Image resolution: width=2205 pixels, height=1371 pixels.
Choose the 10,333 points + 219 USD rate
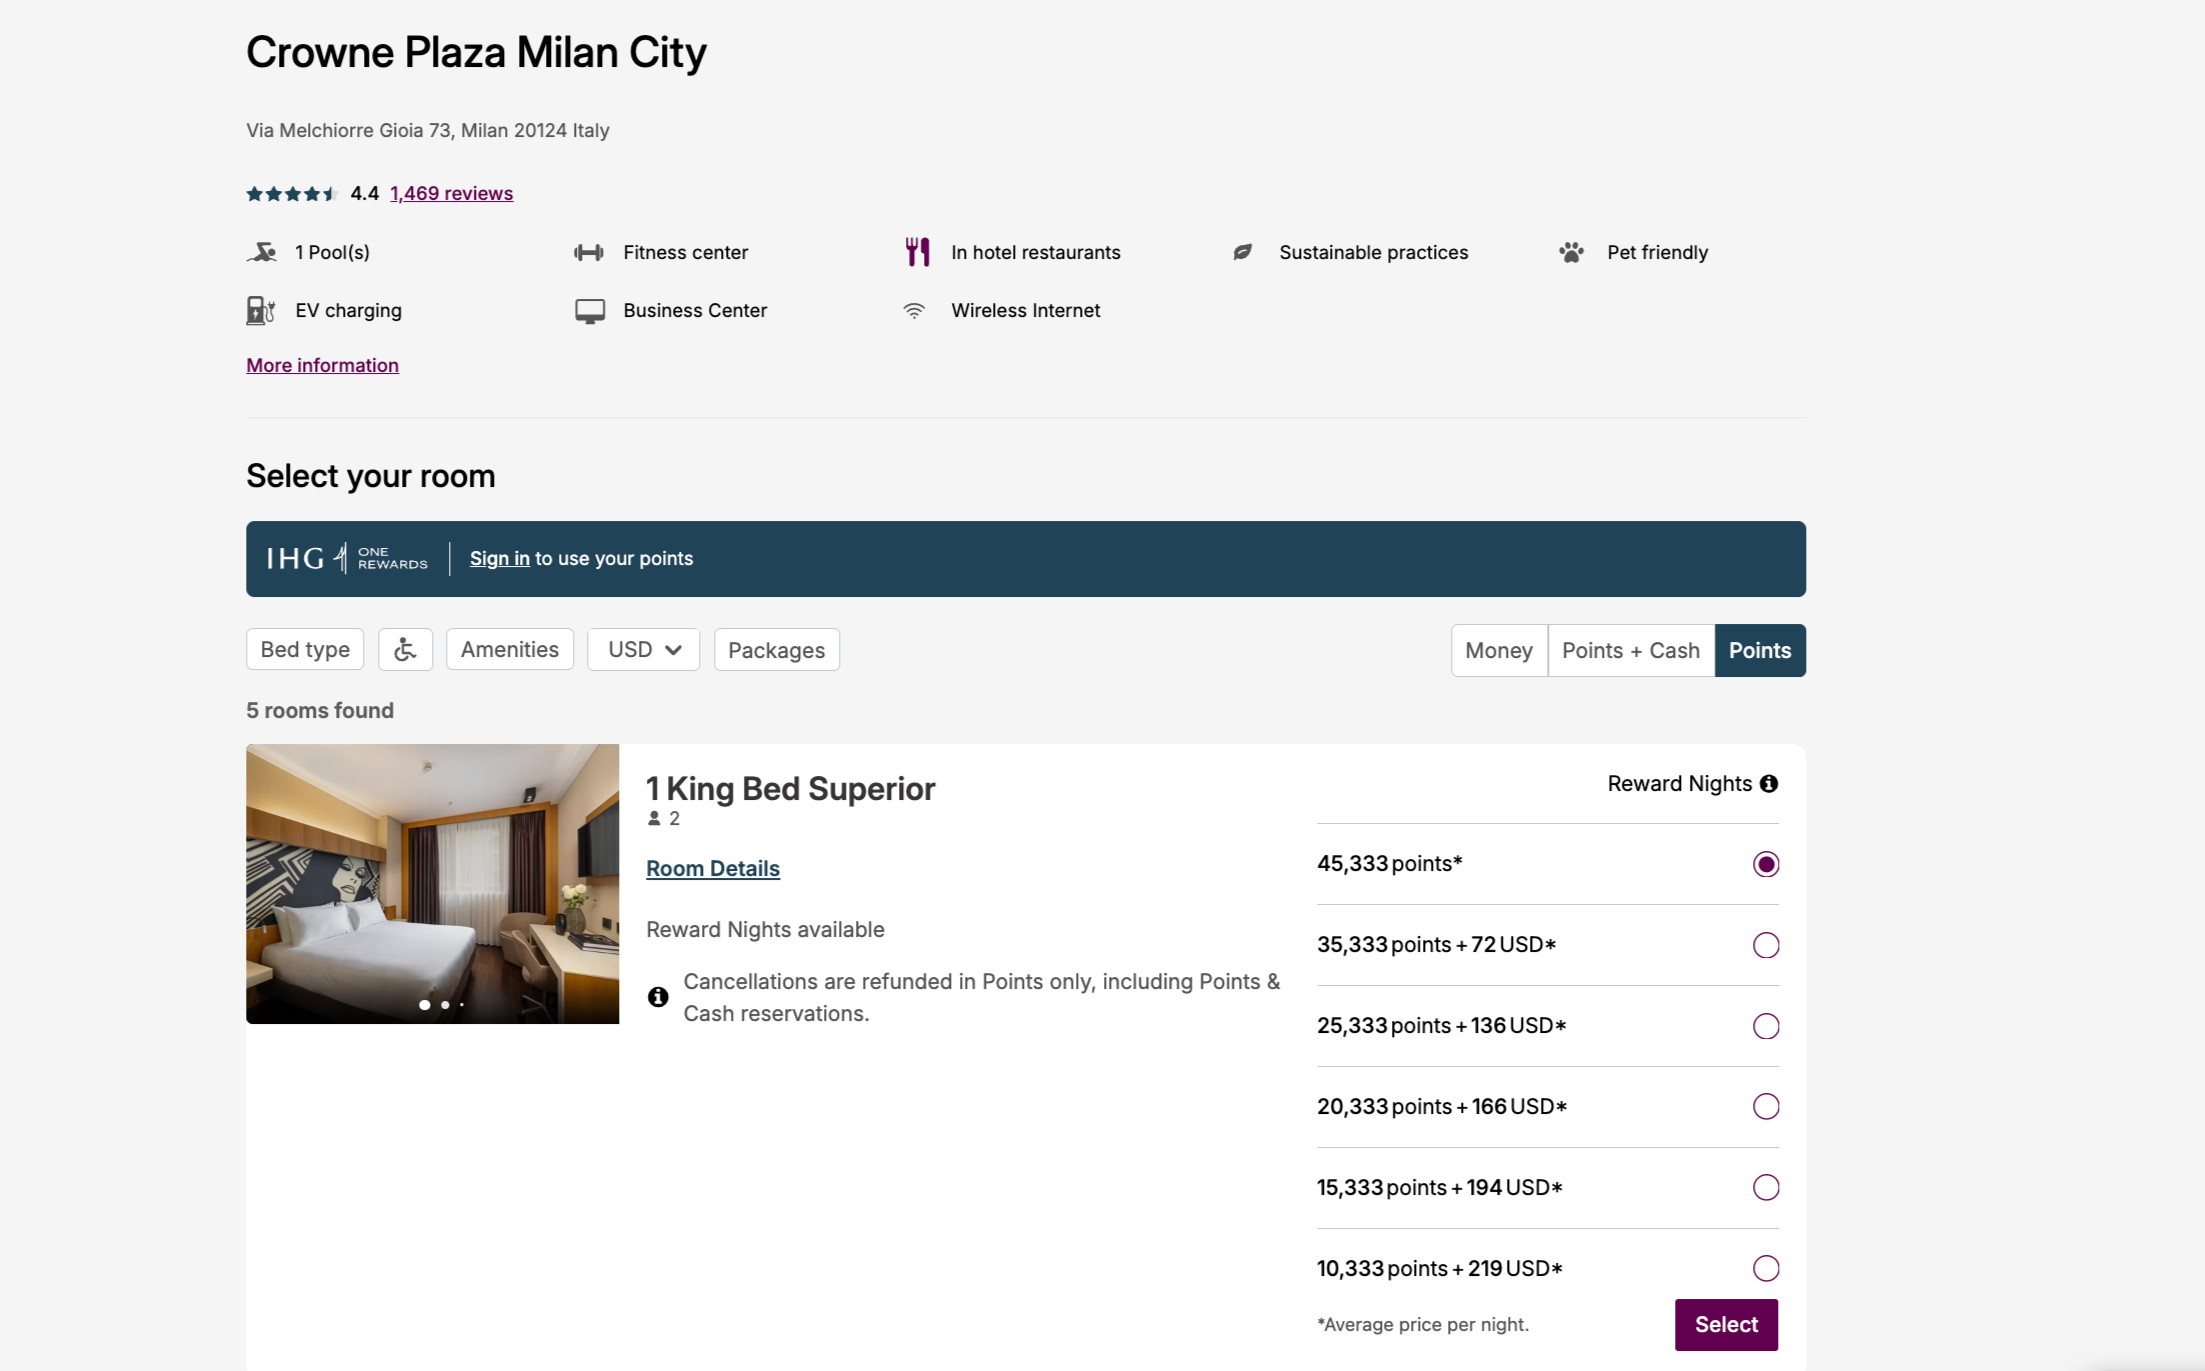(x=1765, y=1268)
